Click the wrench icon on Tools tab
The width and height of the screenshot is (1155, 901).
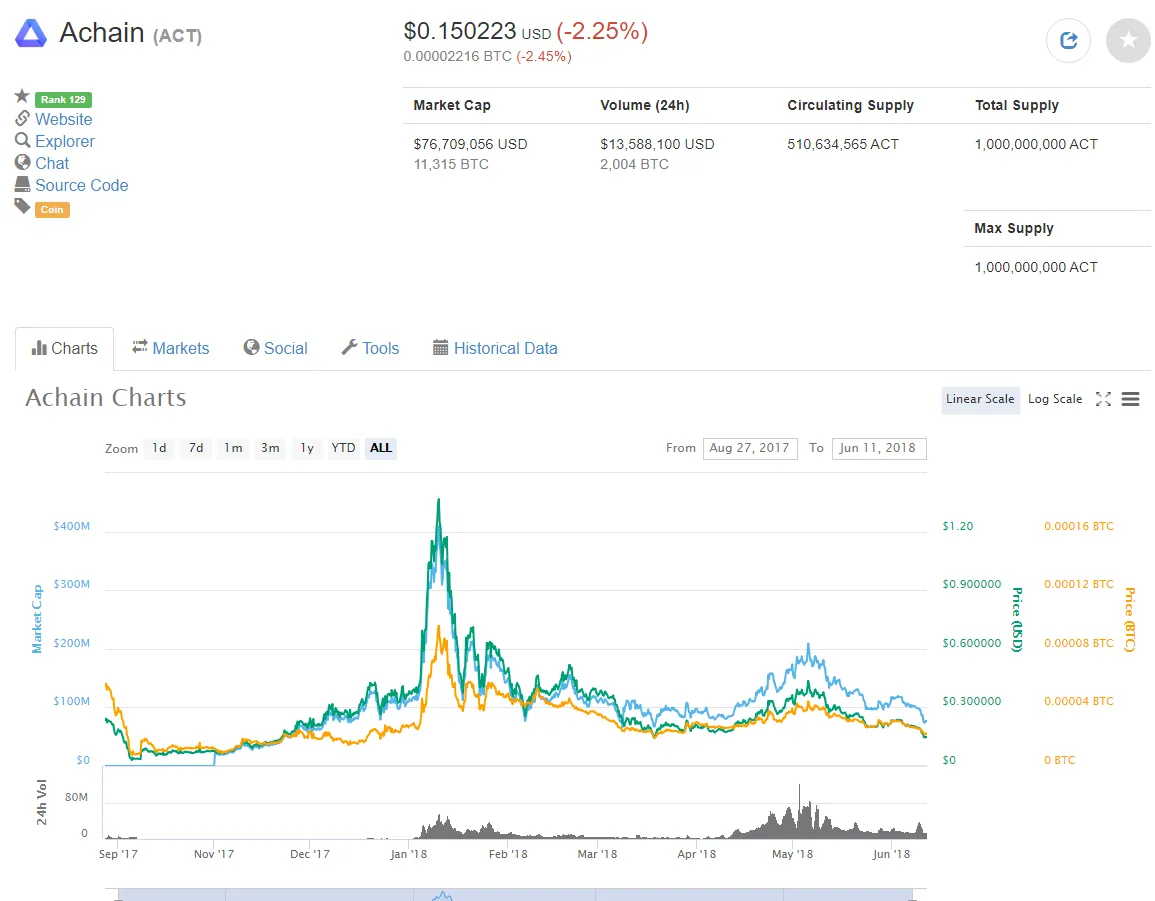(x=349, y=347)
